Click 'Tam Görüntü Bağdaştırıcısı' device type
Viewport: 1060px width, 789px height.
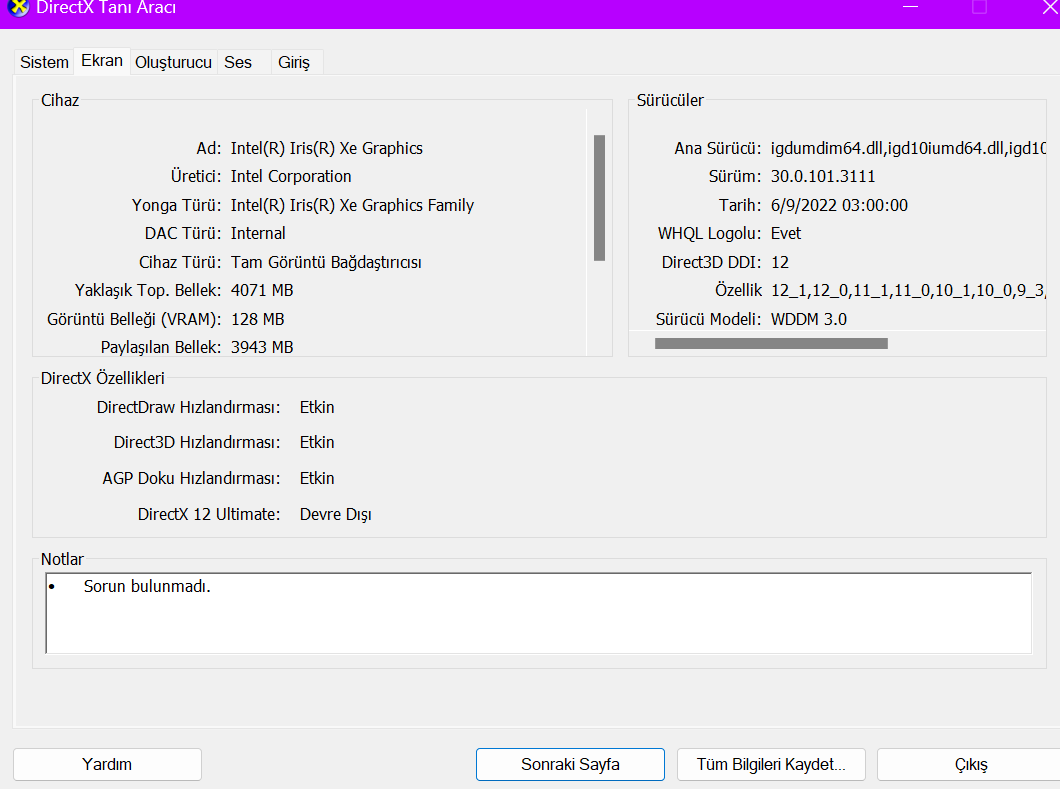pos(326,262)
